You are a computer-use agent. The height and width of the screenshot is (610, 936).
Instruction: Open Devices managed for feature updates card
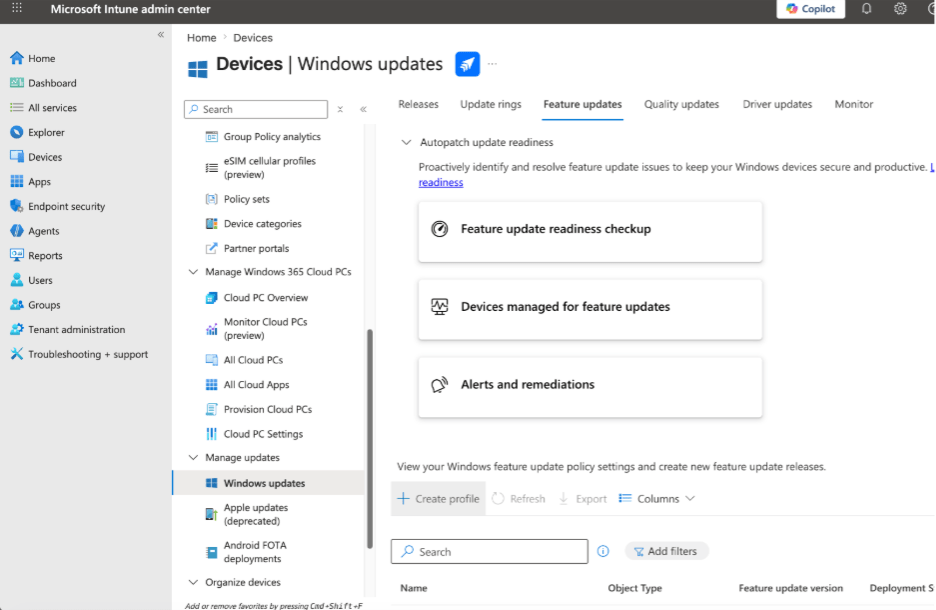tap(590, 309)
